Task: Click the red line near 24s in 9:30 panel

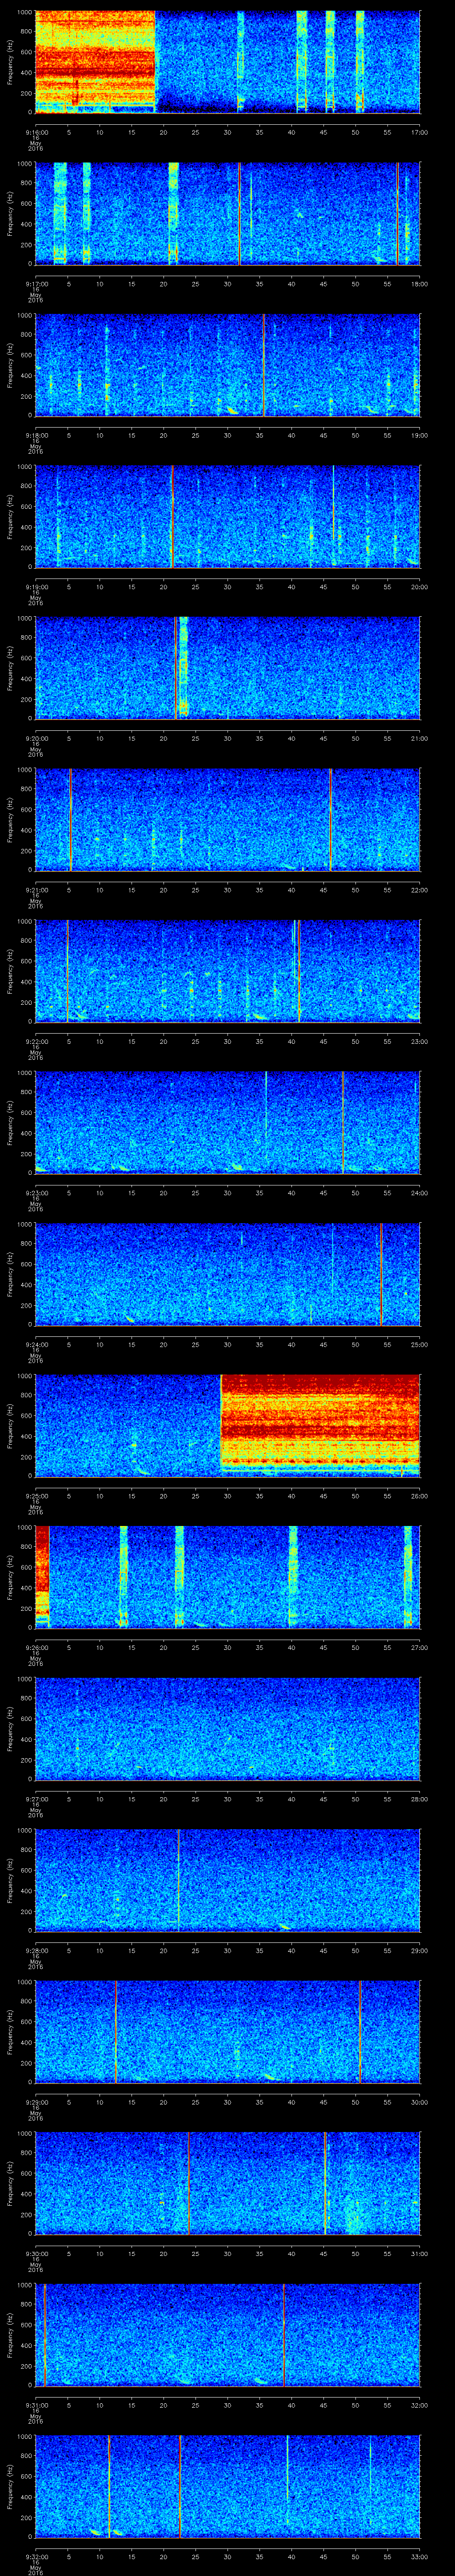Action: (188, 2182)
